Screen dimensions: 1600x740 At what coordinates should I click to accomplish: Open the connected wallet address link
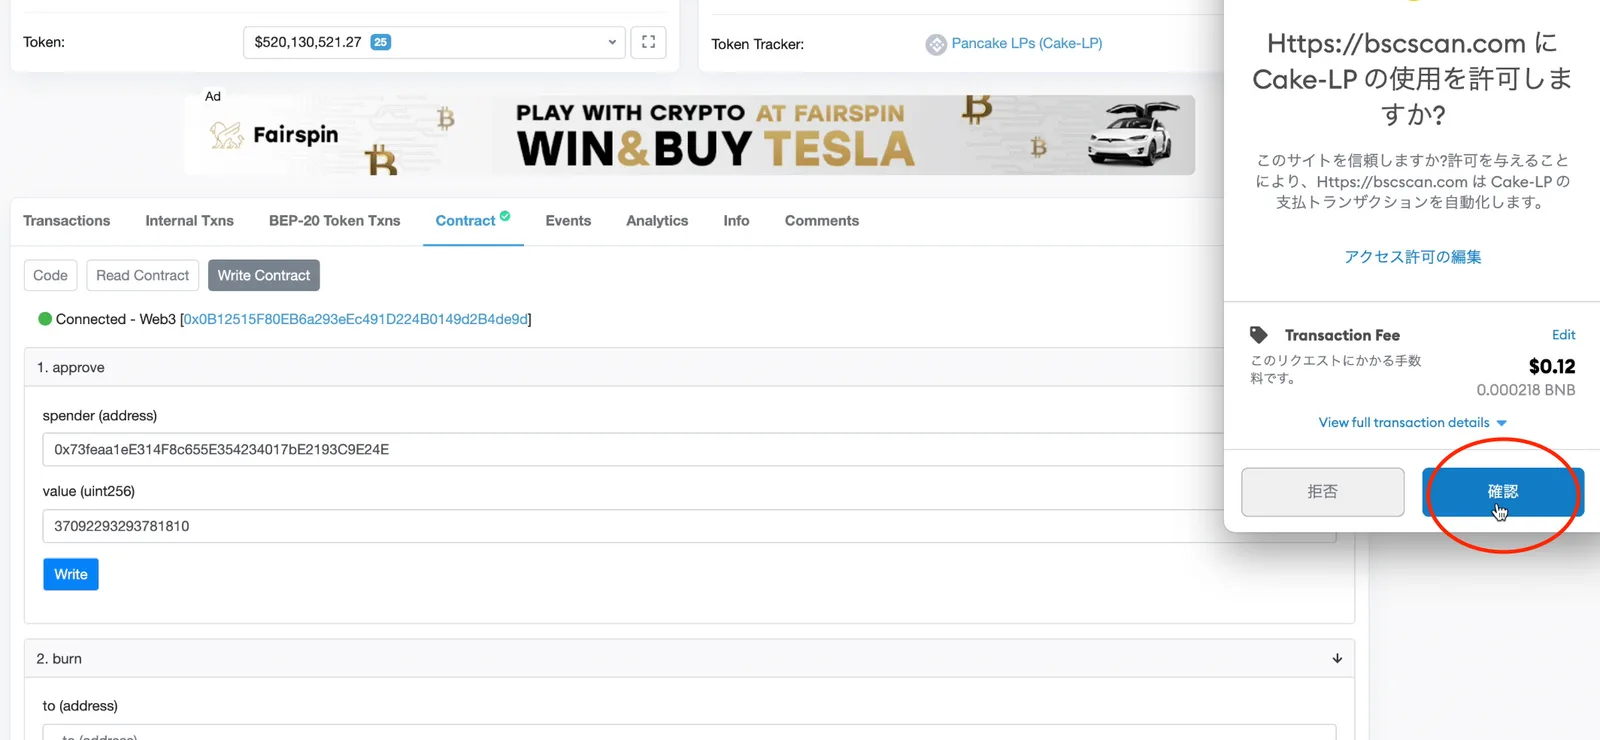pyautogui.click(x=355, y=319)
